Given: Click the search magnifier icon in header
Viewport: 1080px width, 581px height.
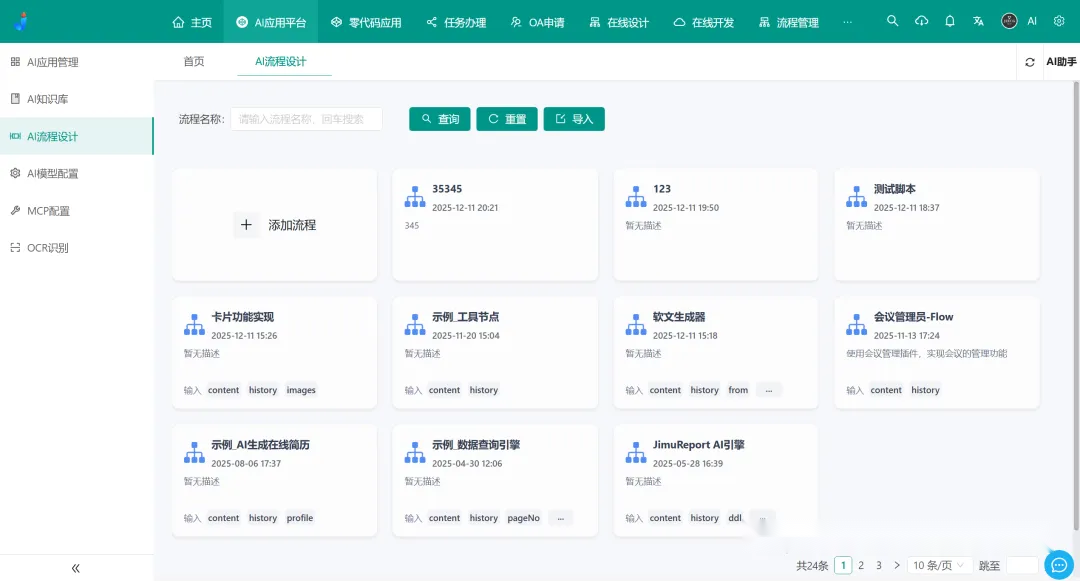Looking at the screenshot, I should click(893, 21).
